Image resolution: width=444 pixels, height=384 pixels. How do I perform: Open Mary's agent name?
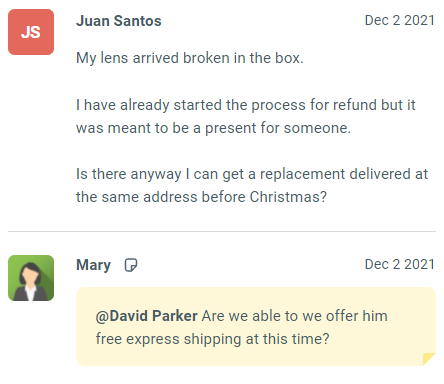pos(93,265)
